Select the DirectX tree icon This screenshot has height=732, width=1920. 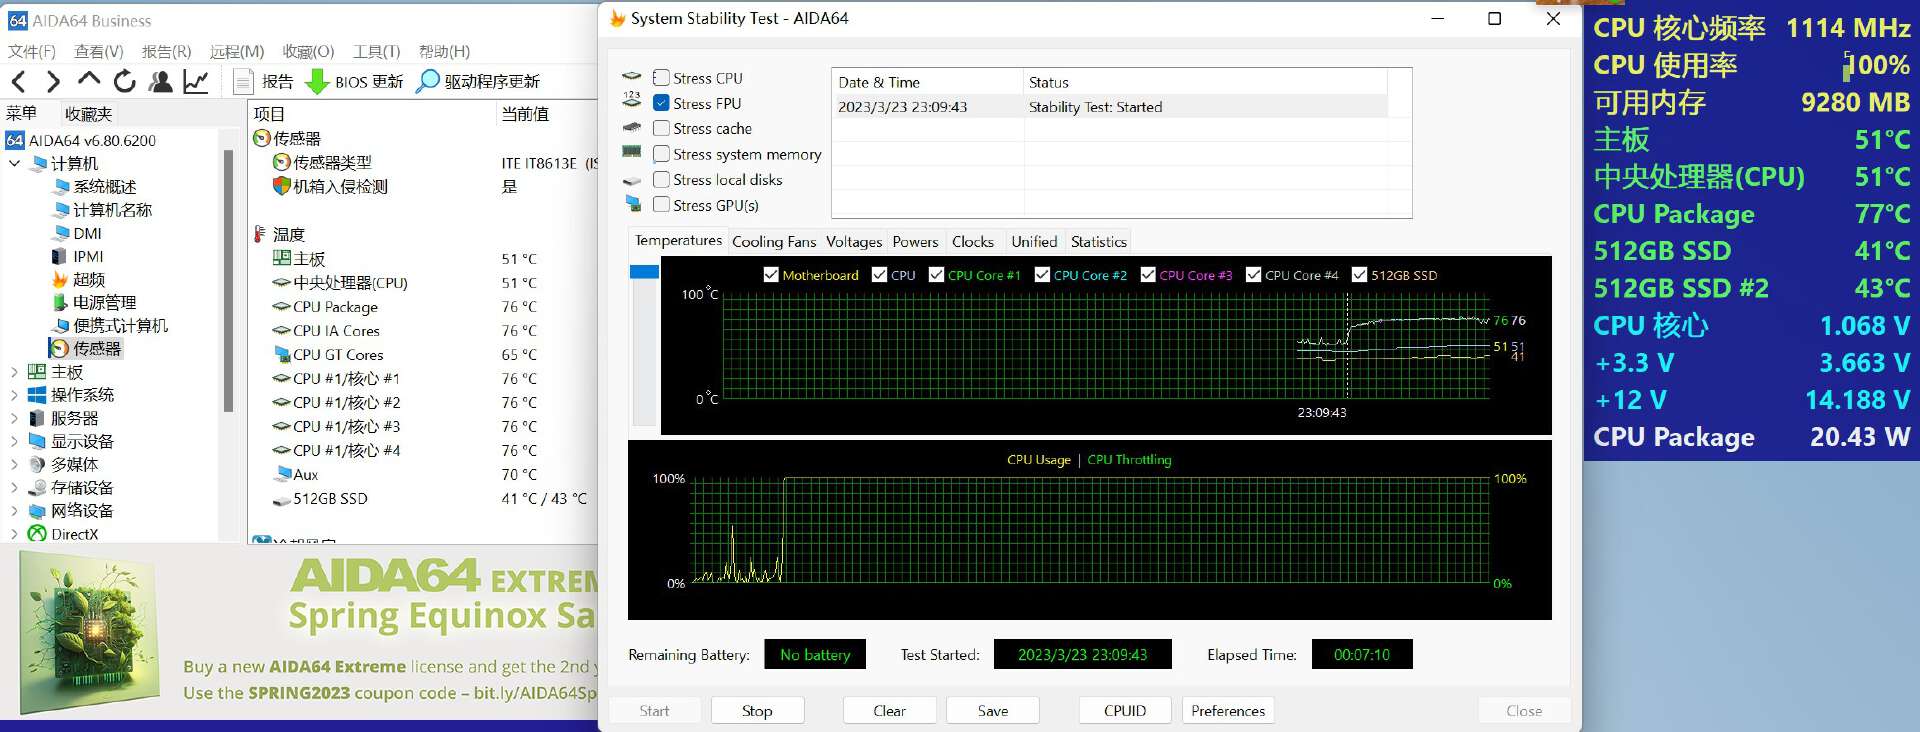[x=37, y=534]
